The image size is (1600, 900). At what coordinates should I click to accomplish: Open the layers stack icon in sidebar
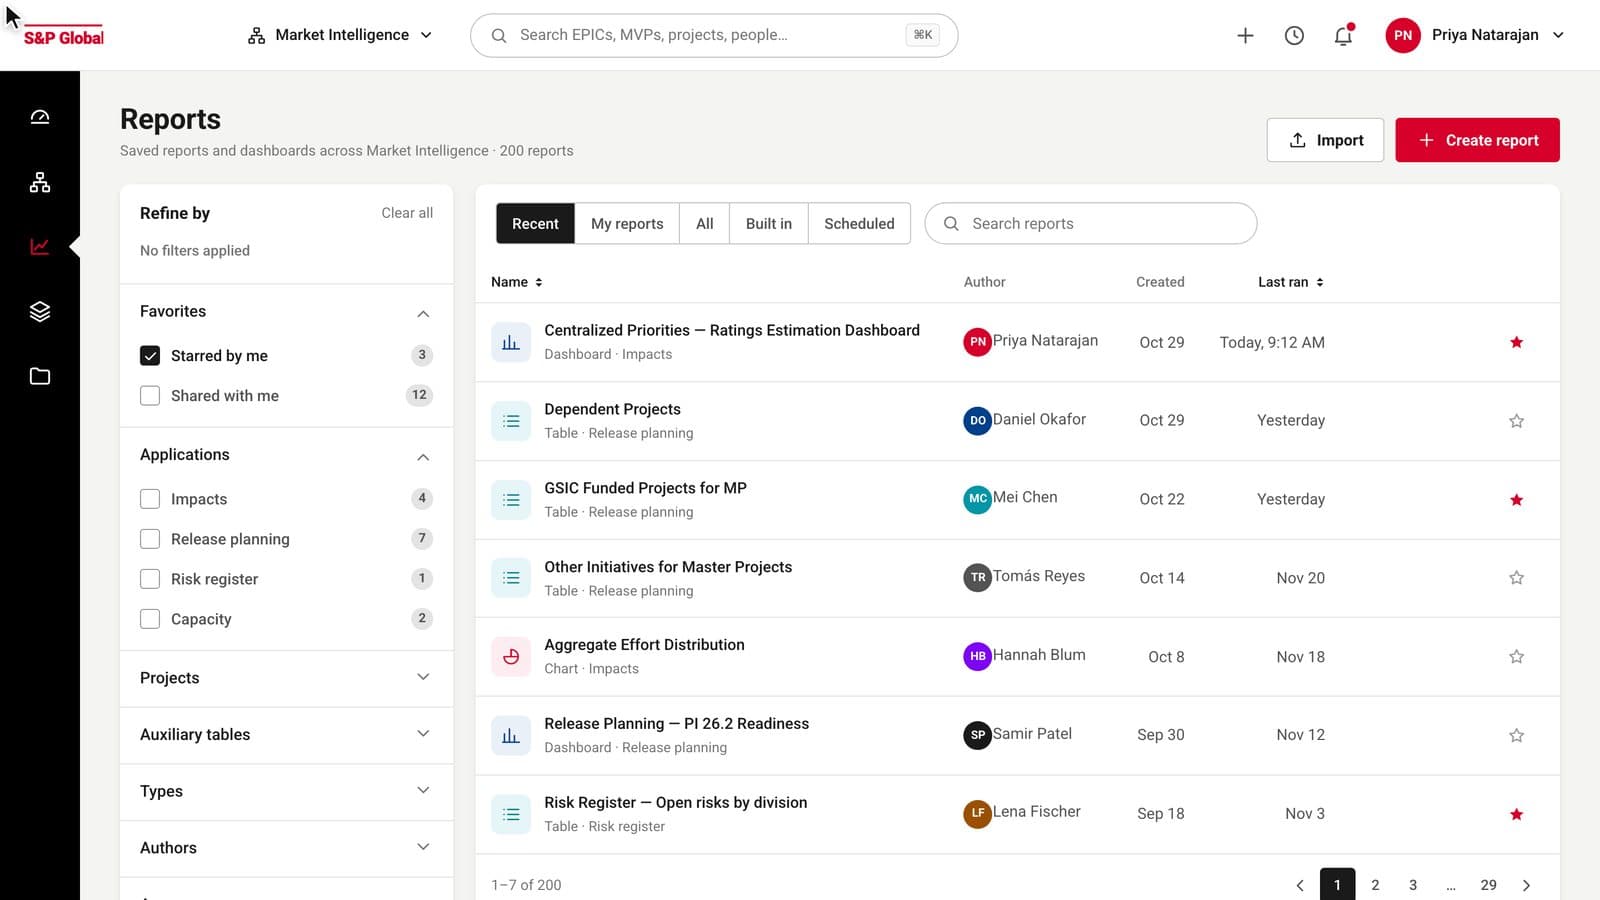pos(40,311)
